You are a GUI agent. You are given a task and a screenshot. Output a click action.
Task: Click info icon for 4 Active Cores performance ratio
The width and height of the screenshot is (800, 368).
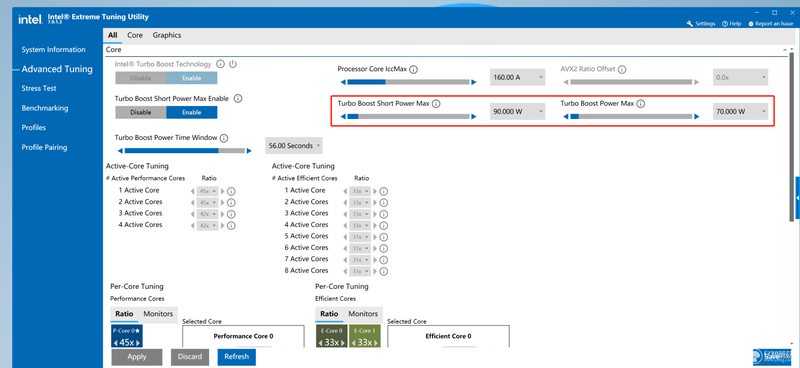pyautogui.click(x=231, y=226)
